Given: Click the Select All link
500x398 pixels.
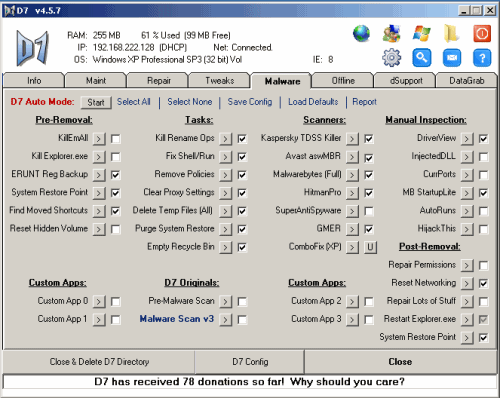Looking at the screenshot, I should (x=134, y=102).
